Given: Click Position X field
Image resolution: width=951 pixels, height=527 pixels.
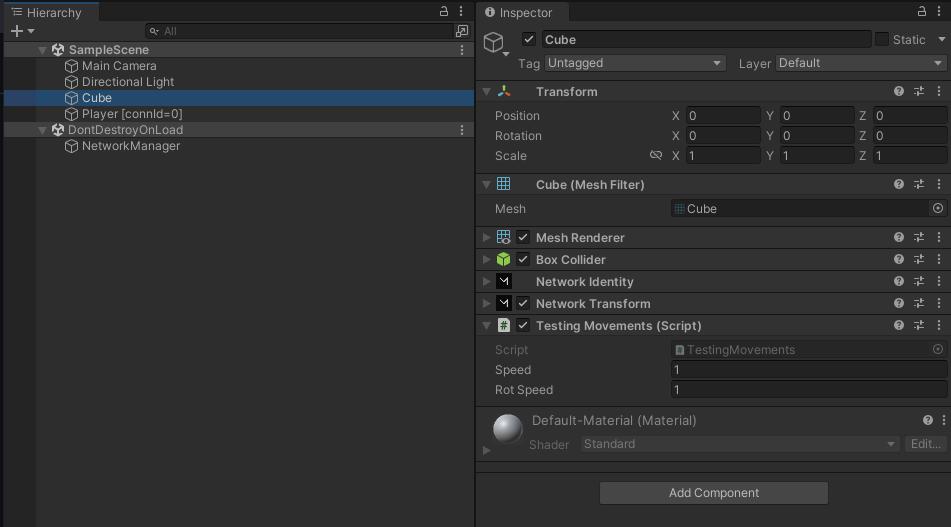Looking at the screenshot, I should coord(723,115).
